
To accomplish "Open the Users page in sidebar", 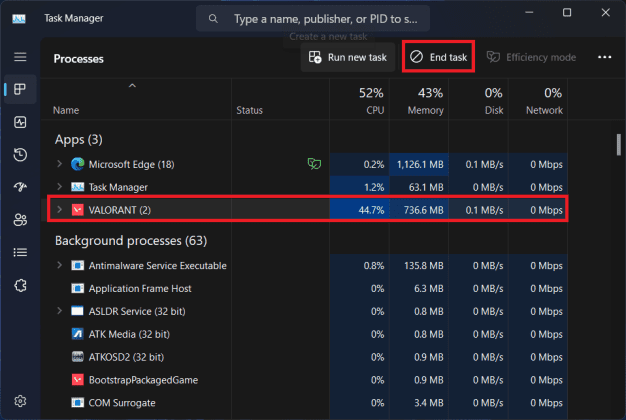I will coord(20,220).
